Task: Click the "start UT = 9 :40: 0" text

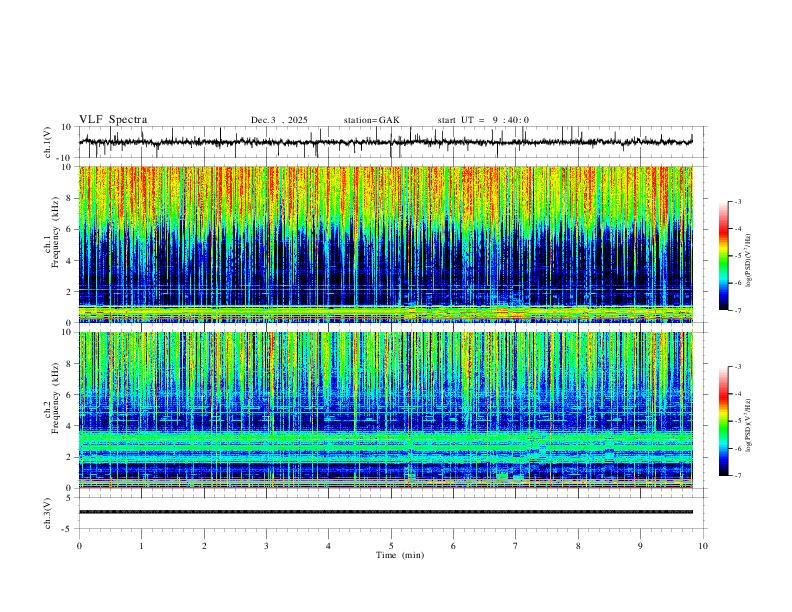Action: click(x=483, y=120)
